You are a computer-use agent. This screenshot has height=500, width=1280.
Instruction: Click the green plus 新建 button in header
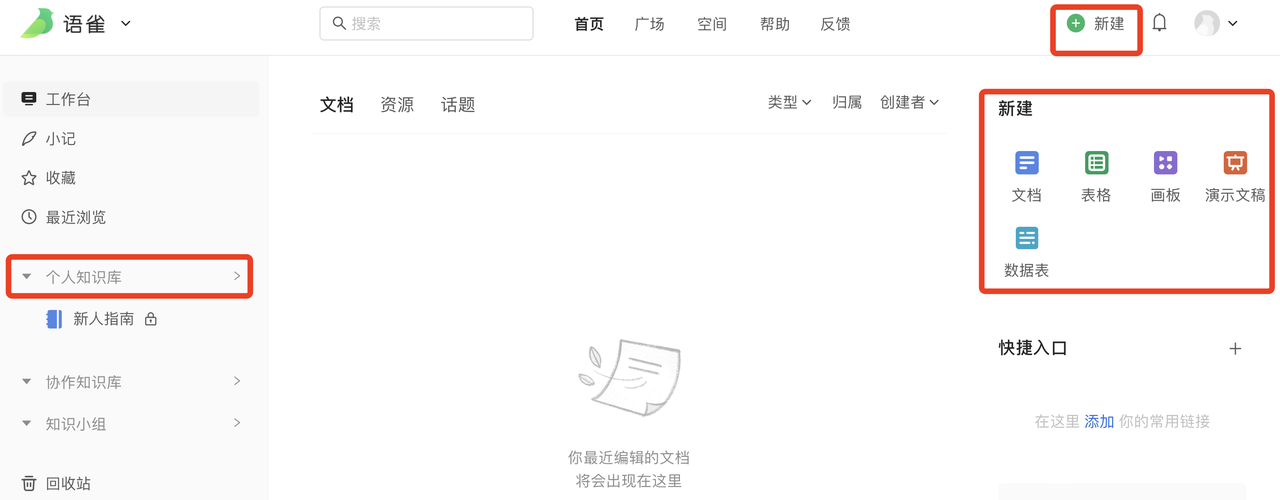(1096, 23)
